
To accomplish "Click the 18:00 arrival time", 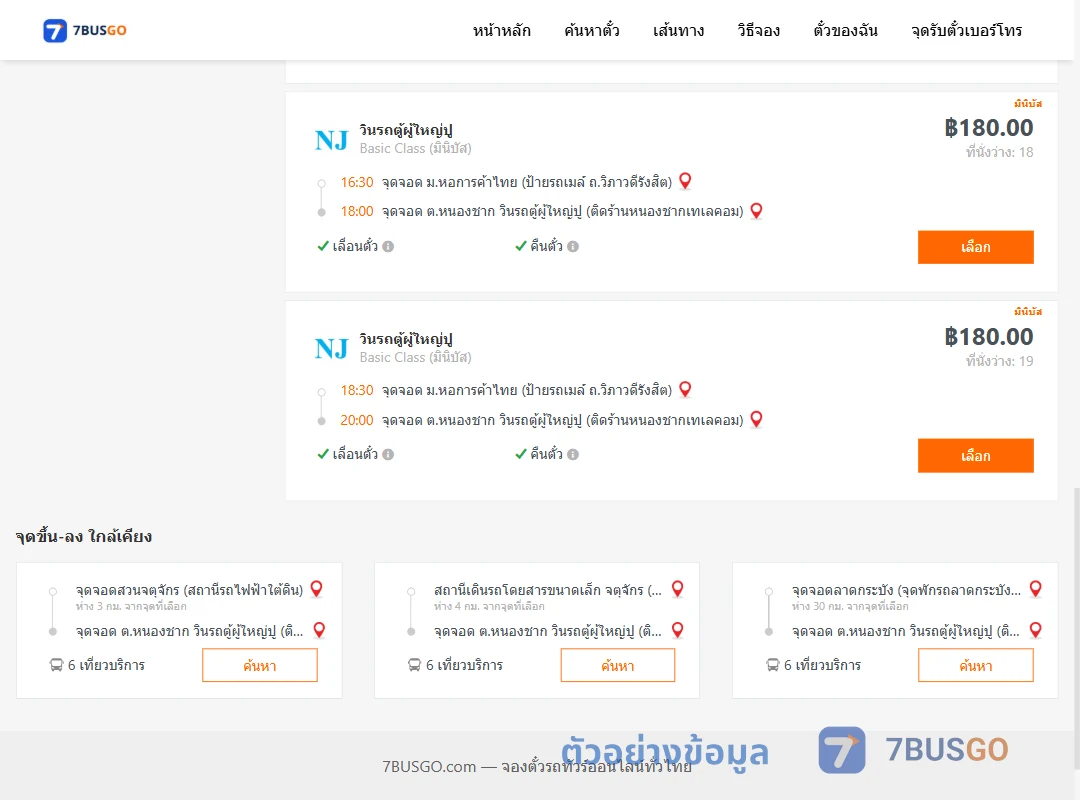I will (x=357, y=212).
